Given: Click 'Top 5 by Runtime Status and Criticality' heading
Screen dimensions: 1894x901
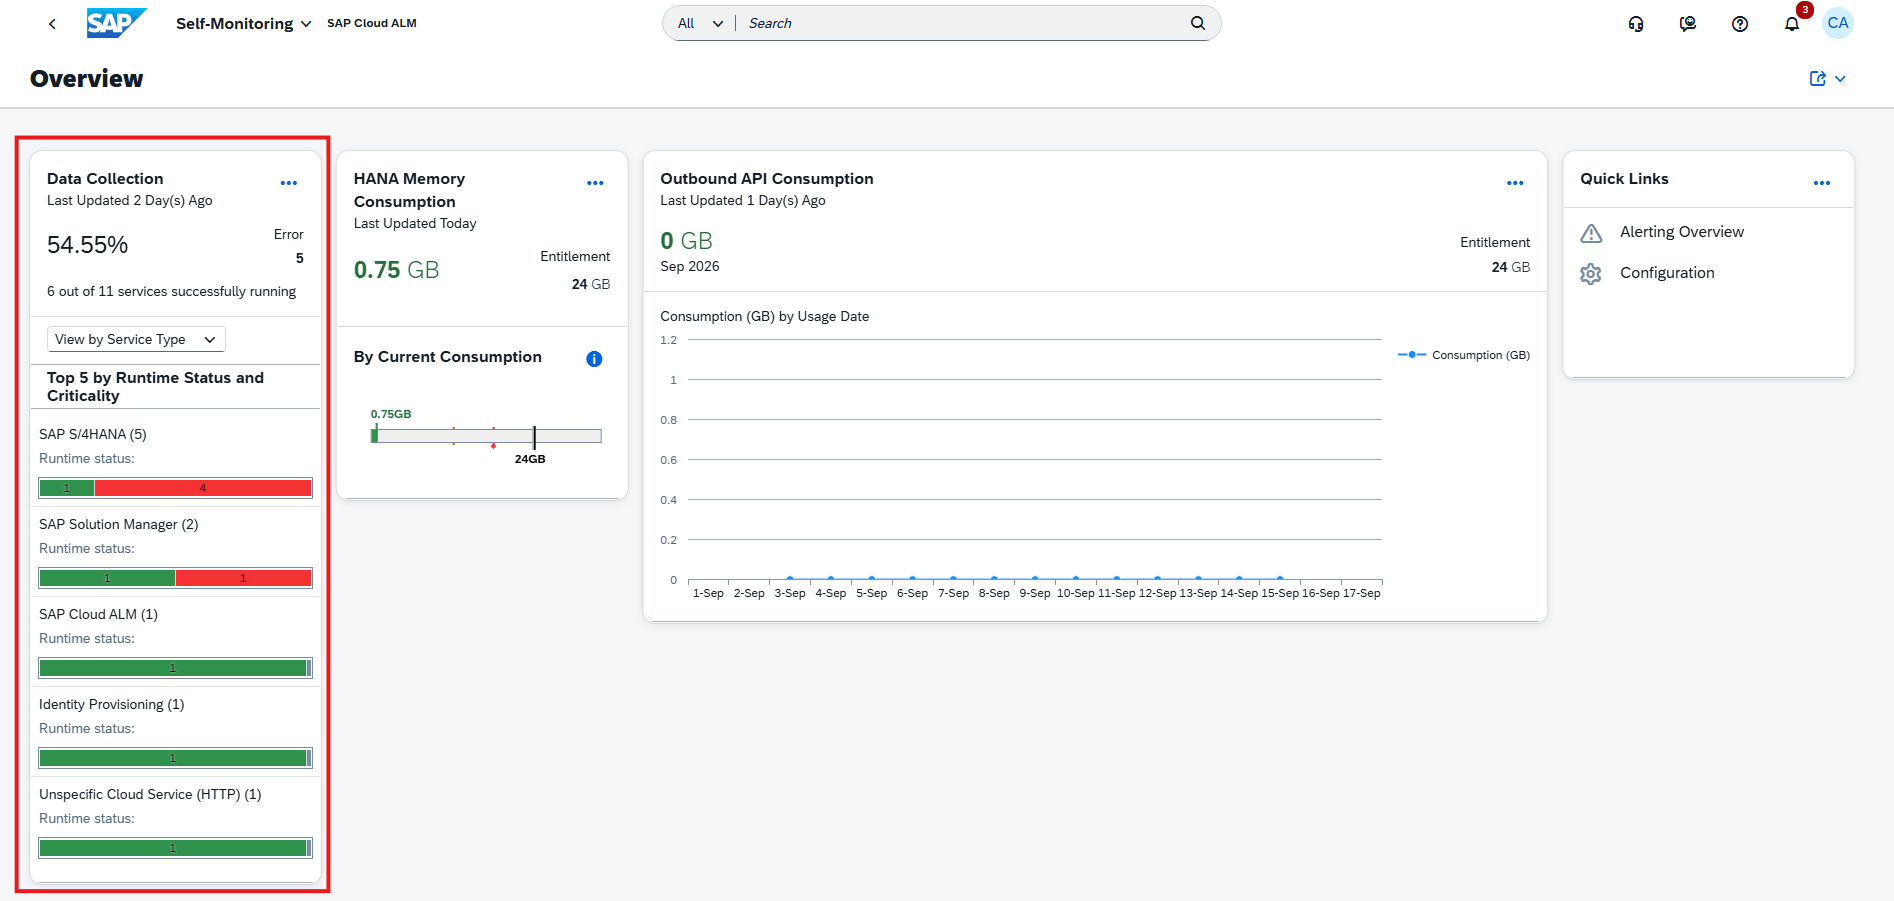Looking at the screenshot, I should [155, 387].
